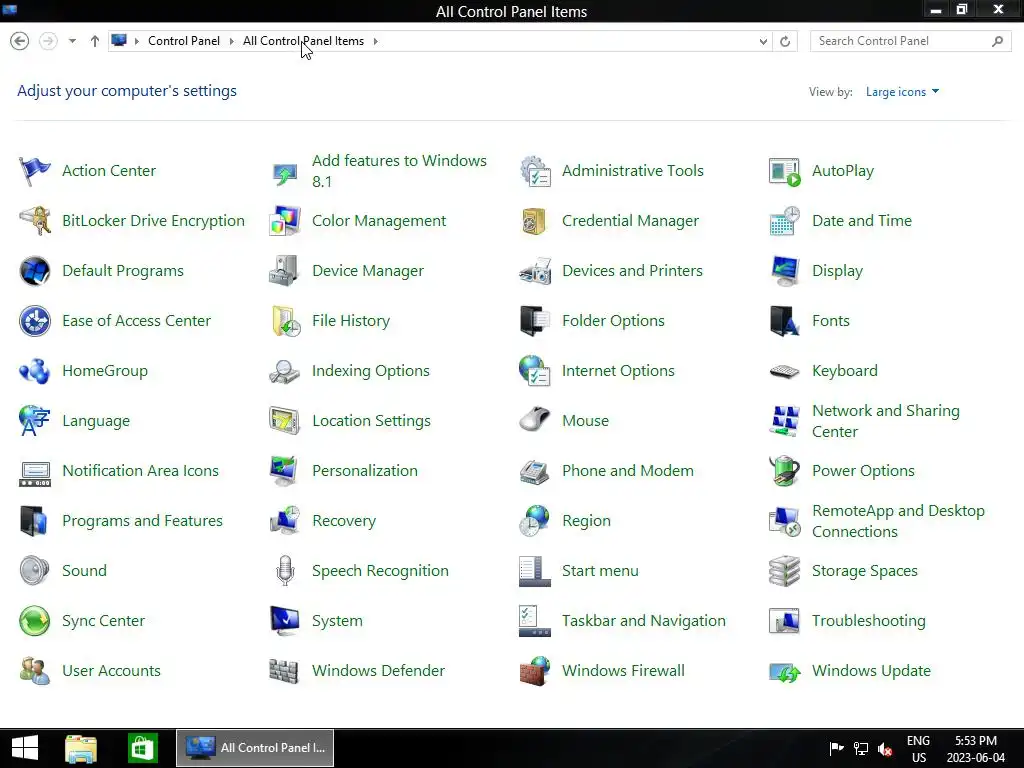Click the Administrative Tools gear icon
1024x768 pixels.
click(535, 171)
